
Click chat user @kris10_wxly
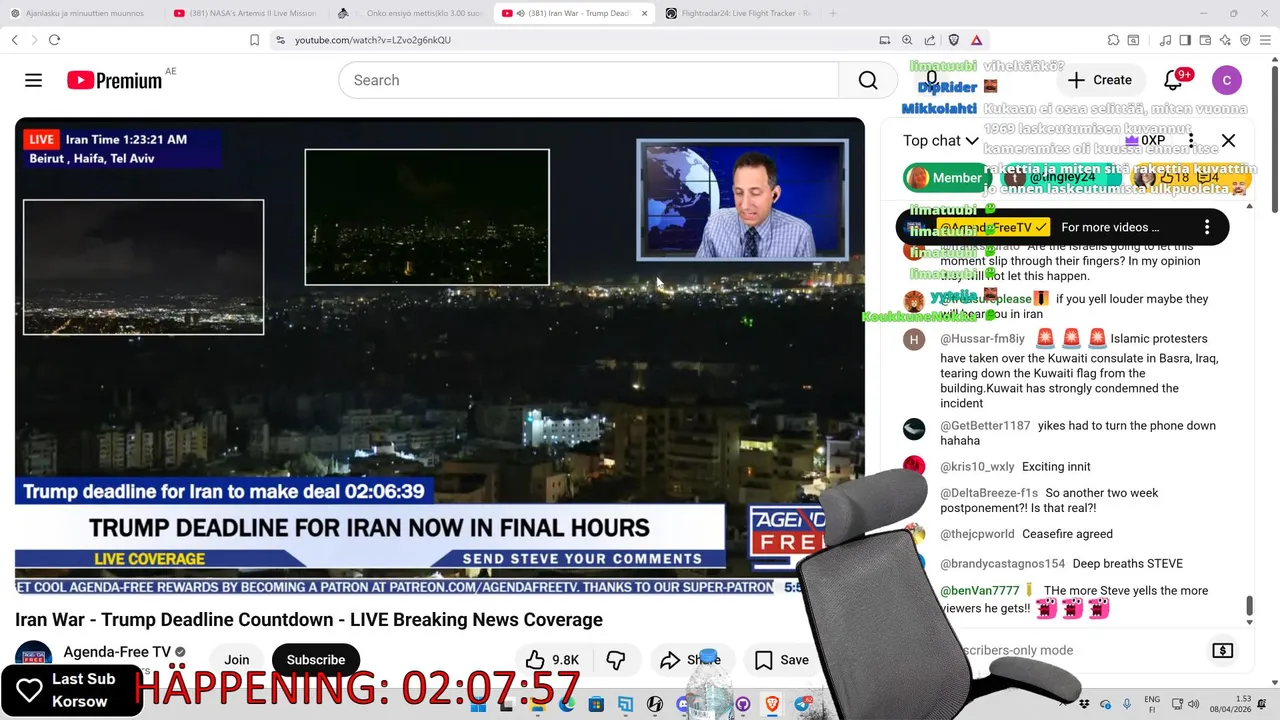[x=977, y=467]
